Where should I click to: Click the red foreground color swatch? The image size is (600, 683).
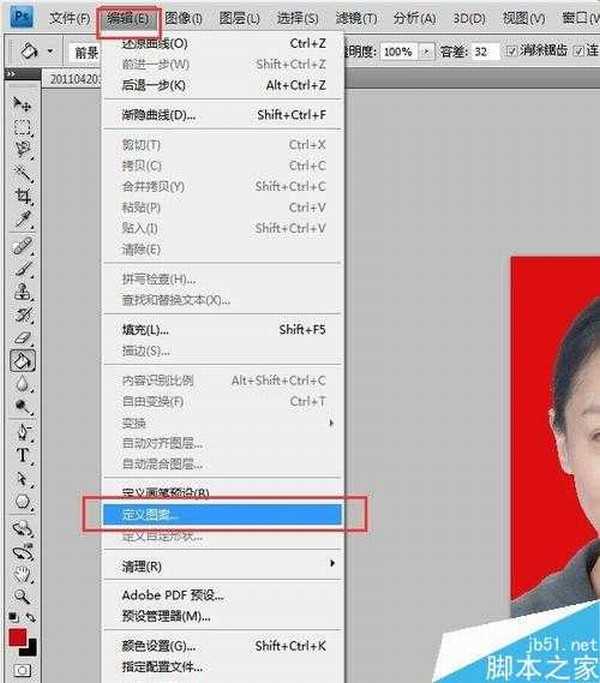[x=18, y=637]
